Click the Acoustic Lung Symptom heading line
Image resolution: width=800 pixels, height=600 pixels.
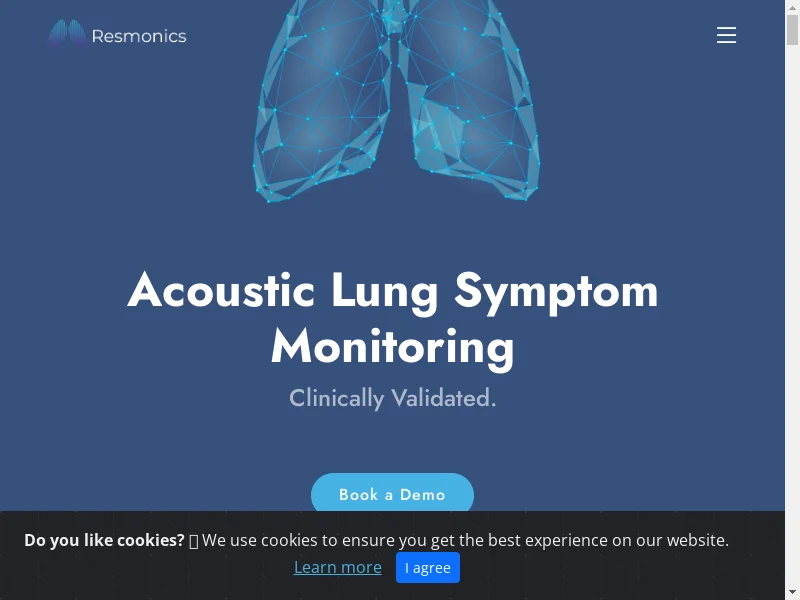click(392, 291)
